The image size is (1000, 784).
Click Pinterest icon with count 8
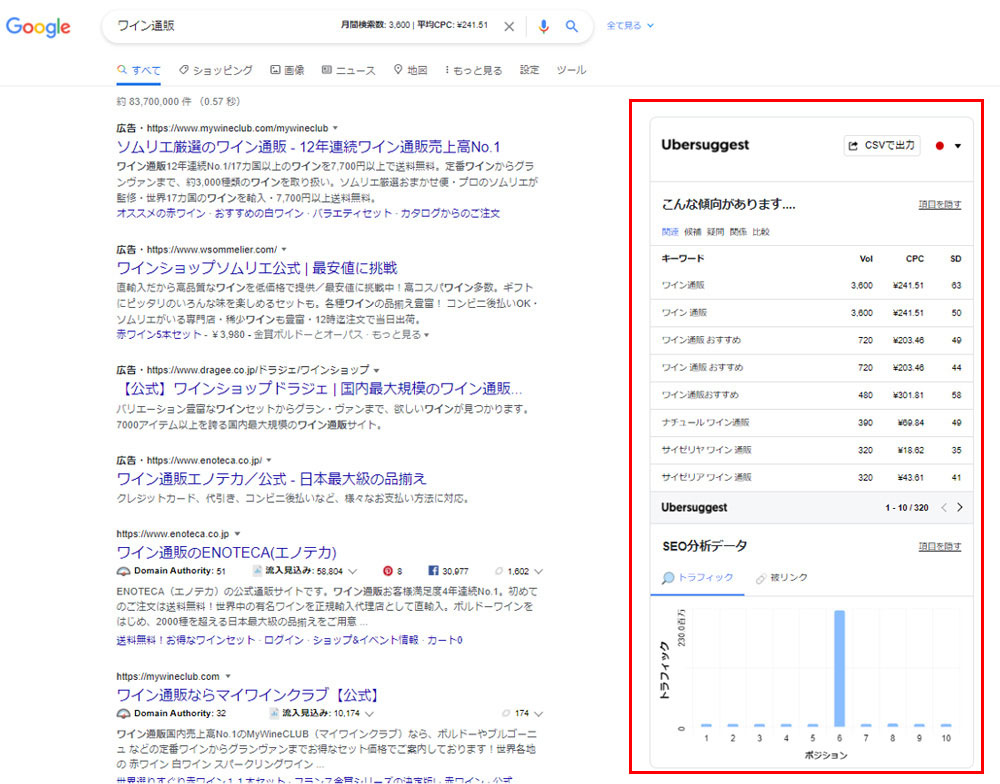tap(387, 571)
